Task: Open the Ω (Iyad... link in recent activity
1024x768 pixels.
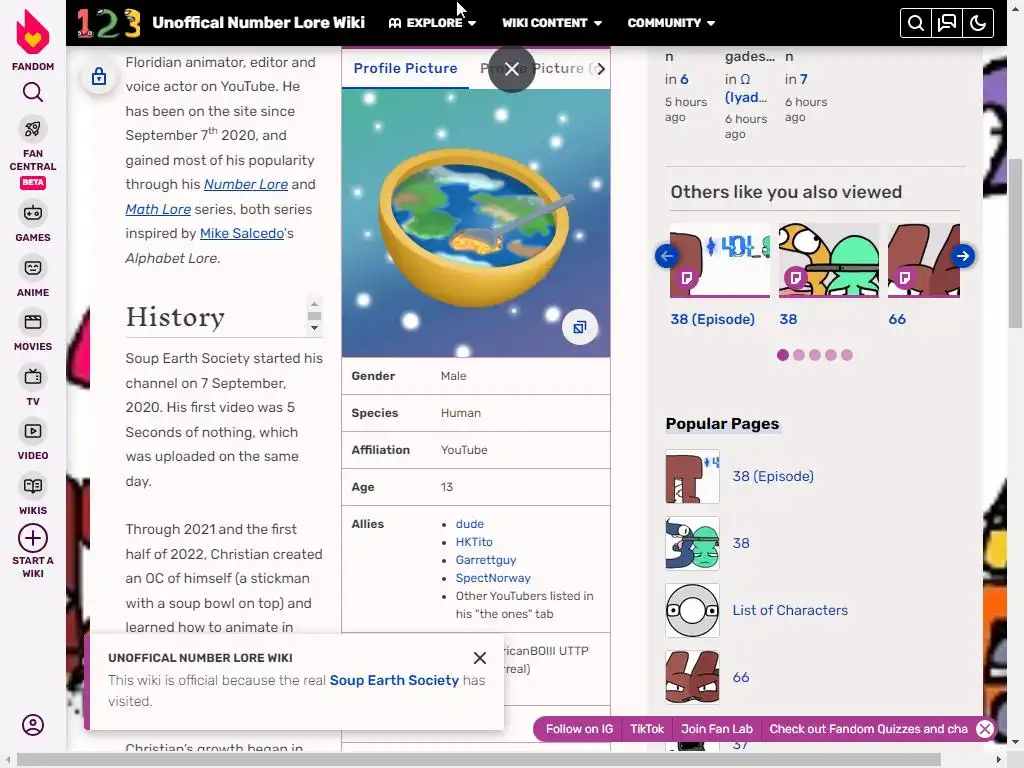Action: coord(746,88)
